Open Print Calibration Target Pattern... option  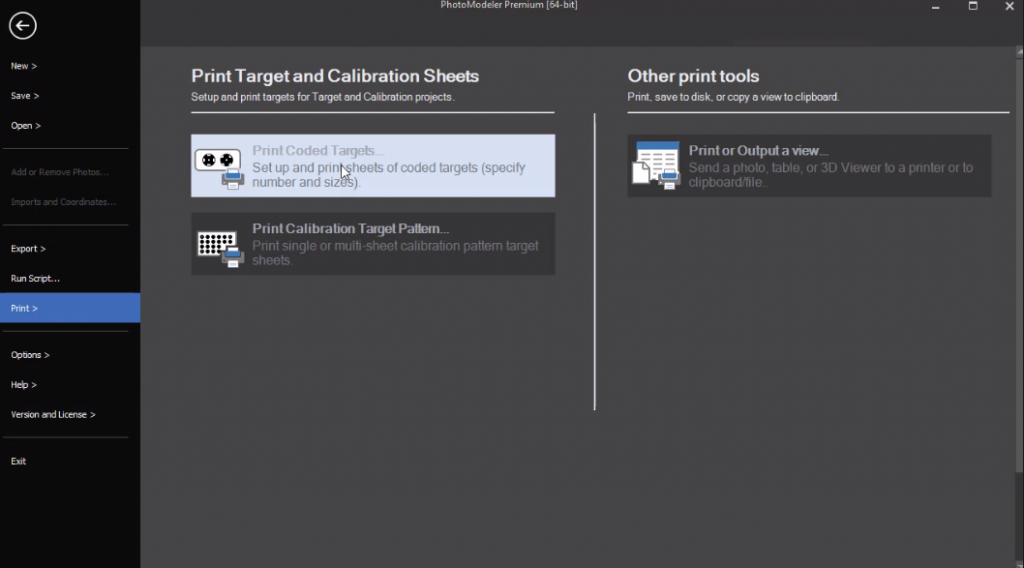pos(373,244)
